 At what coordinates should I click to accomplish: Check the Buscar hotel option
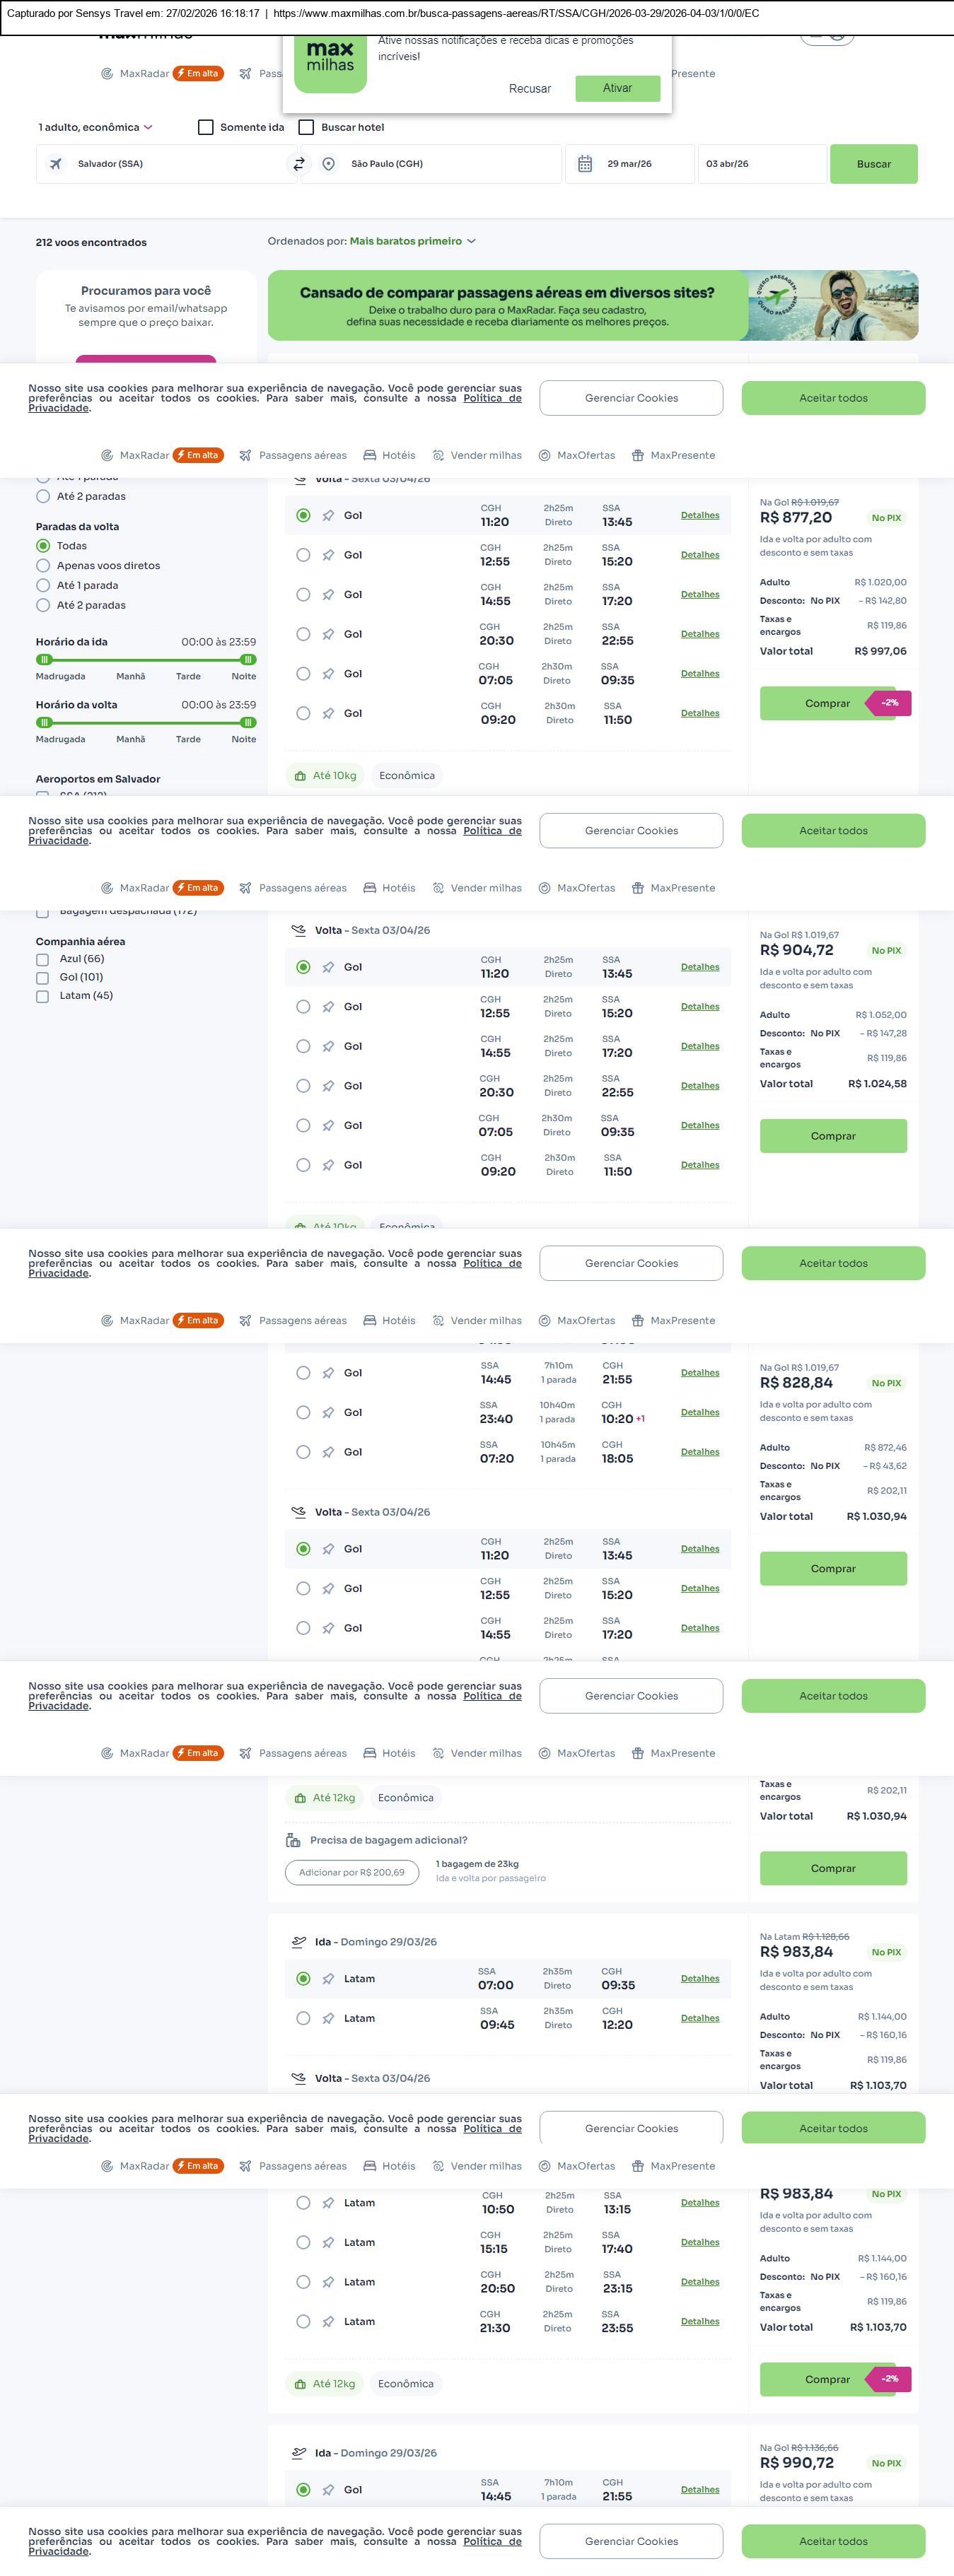coord(307,127)
